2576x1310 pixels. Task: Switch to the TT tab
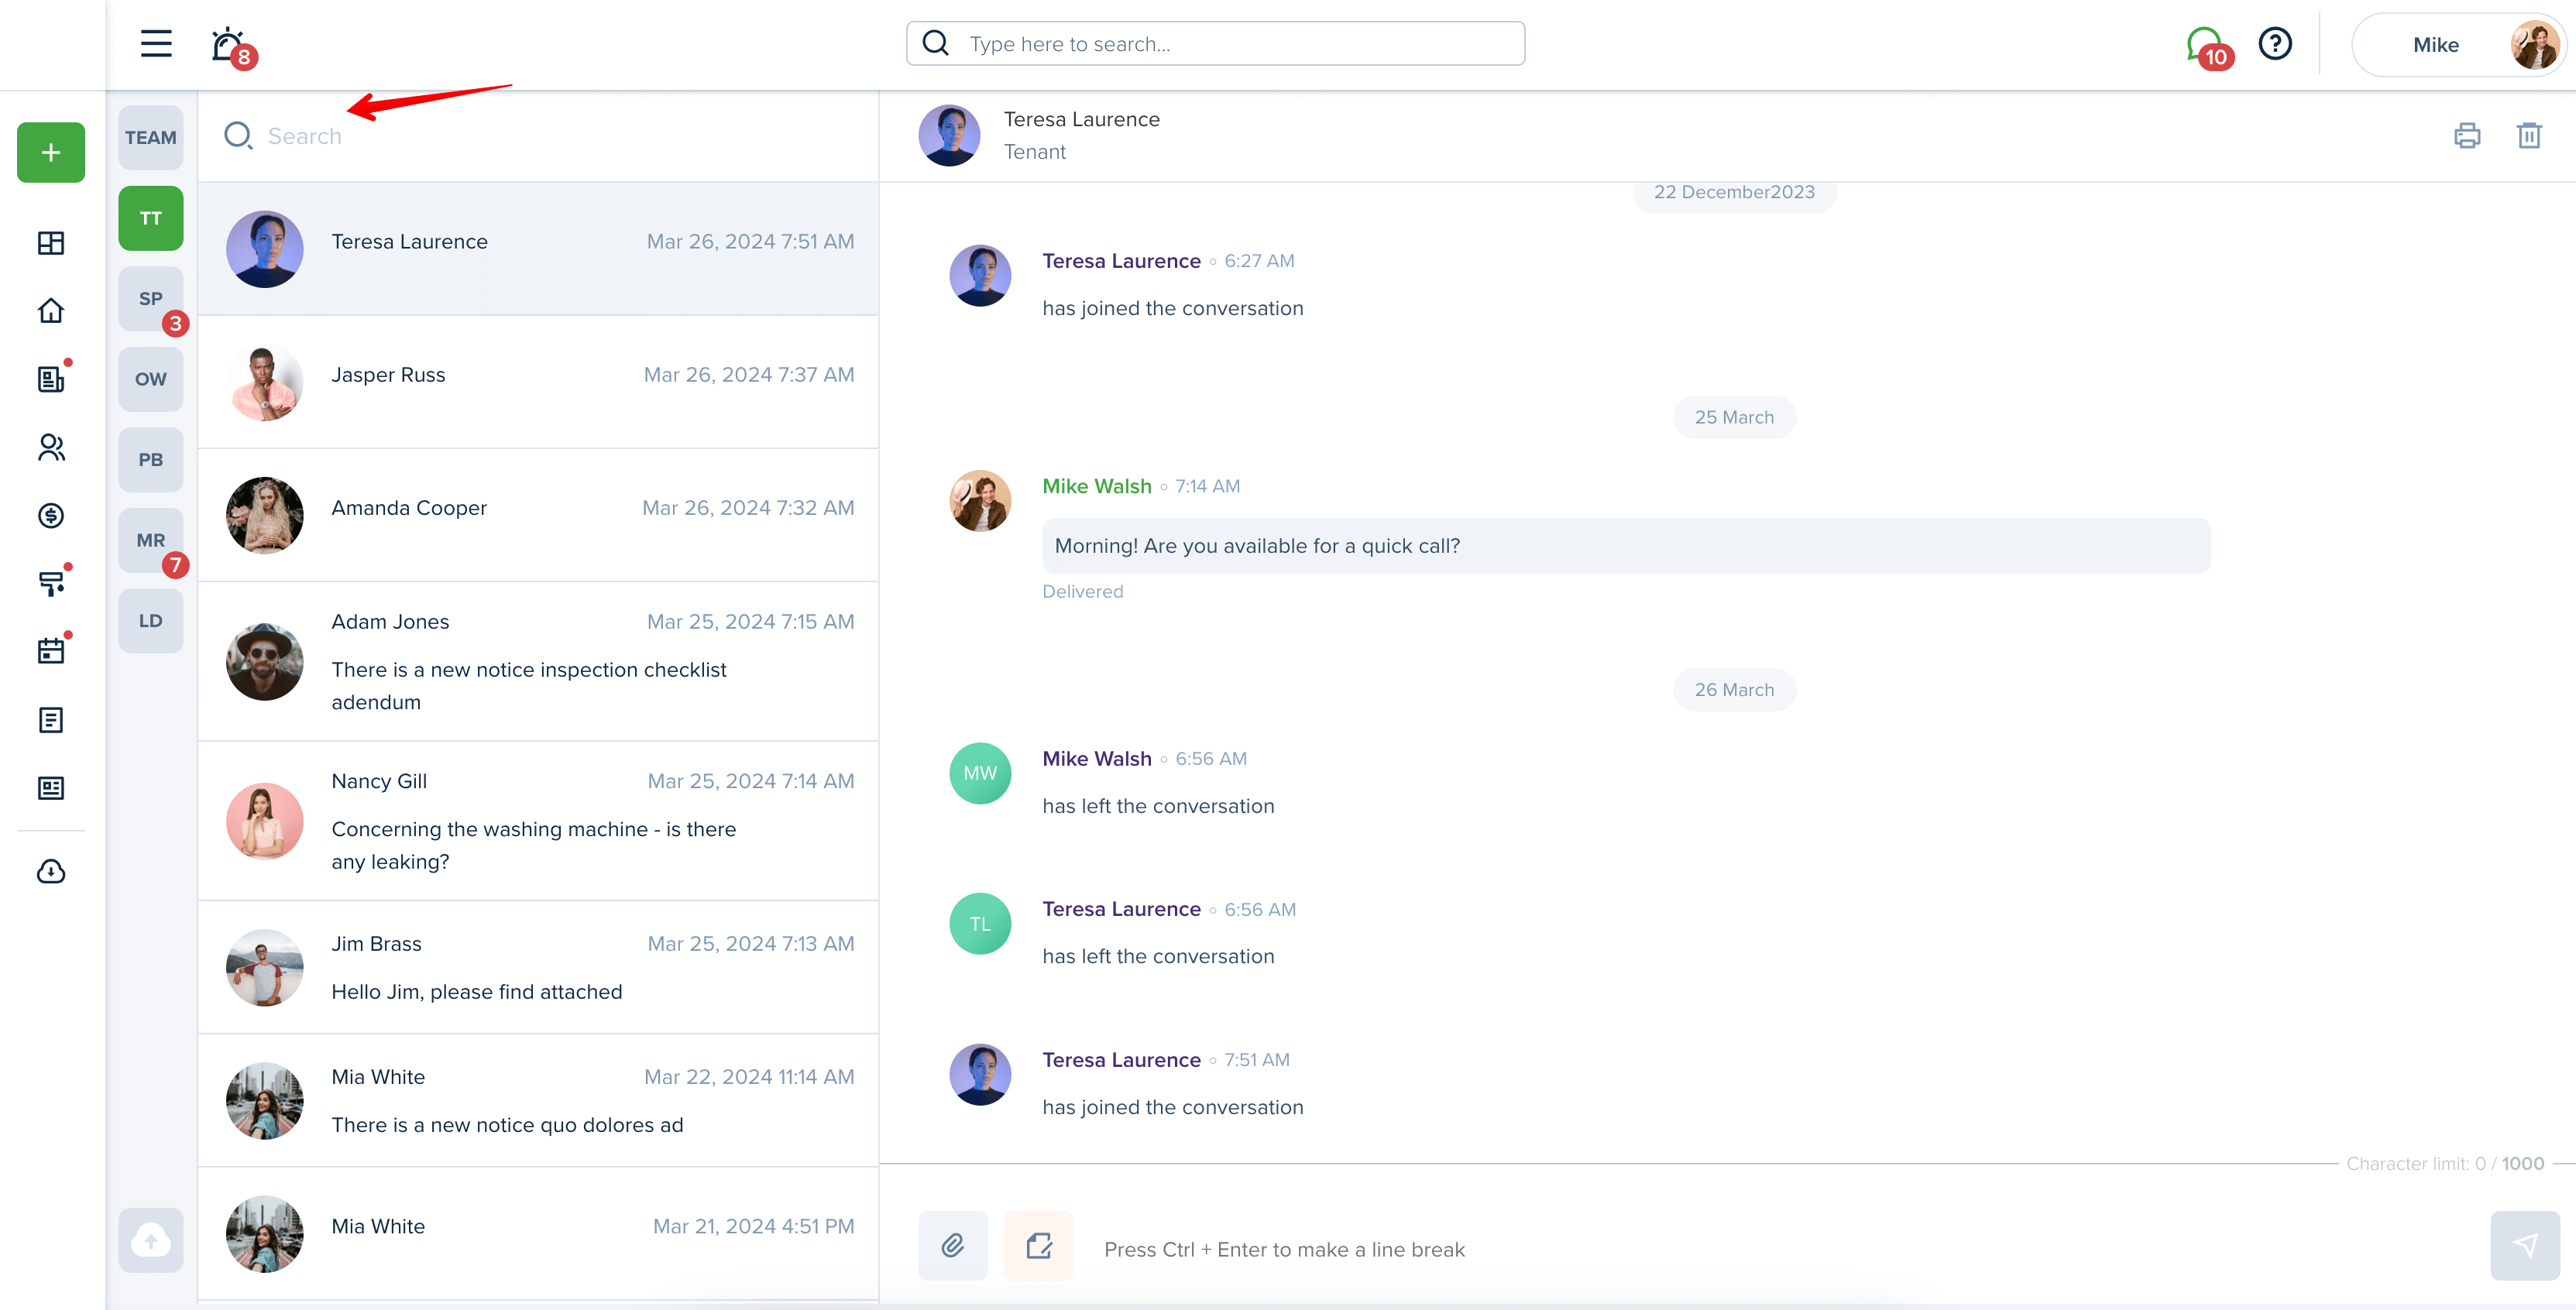[151, 218]
